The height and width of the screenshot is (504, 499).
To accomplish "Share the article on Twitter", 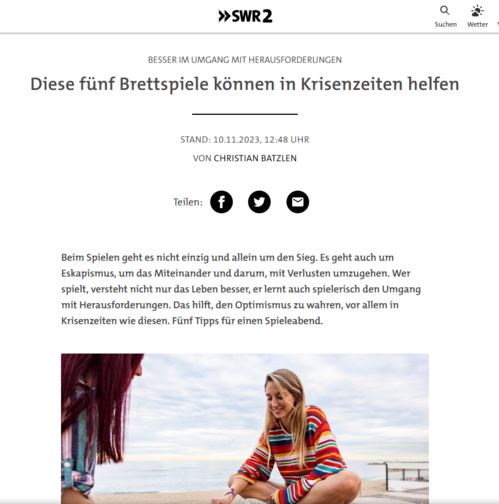I will [x=259, y=202].
